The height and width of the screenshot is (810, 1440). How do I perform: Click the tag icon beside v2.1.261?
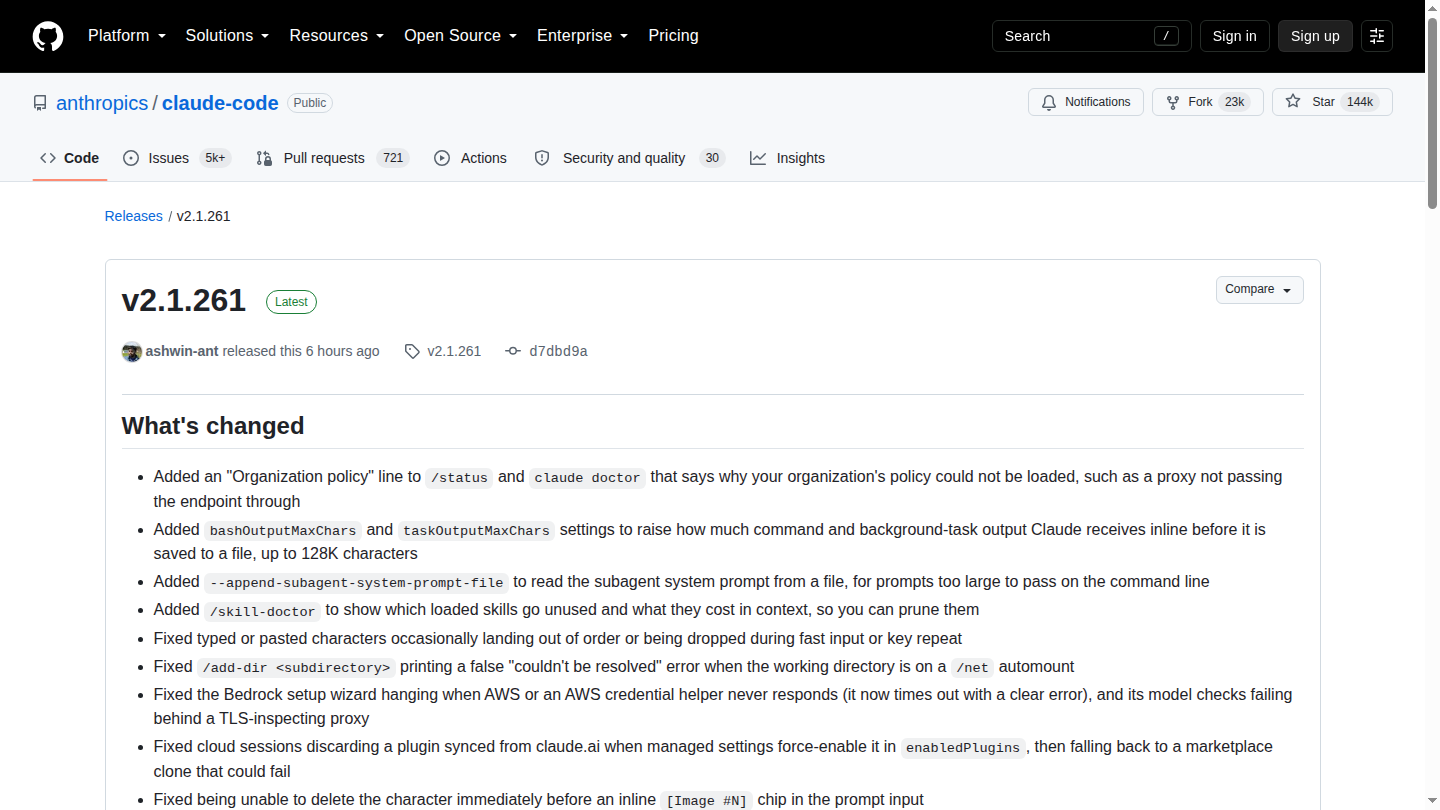pos(412,351)
